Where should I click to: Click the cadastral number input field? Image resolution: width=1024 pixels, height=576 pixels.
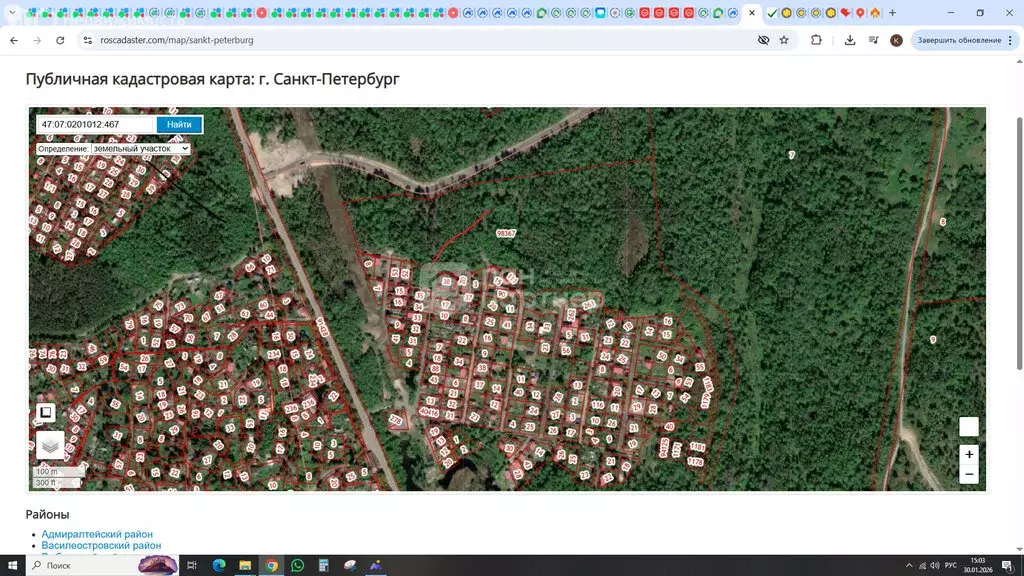coord(96,125)
